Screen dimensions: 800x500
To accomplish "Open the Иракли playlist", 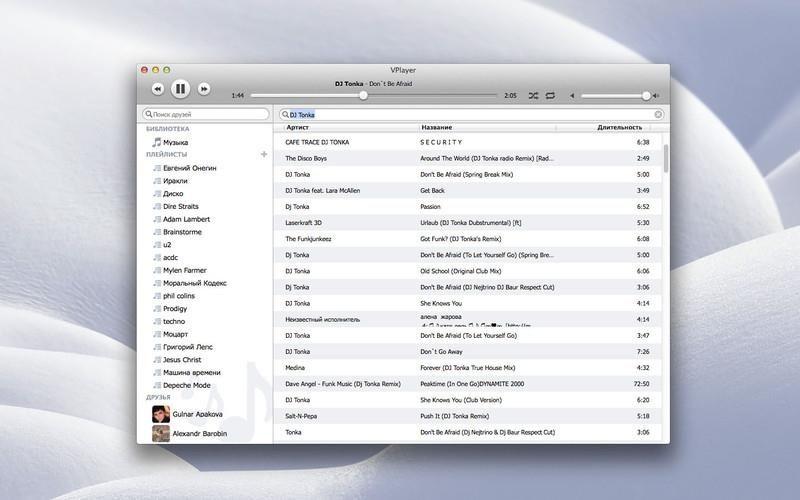I will point(175,181).
